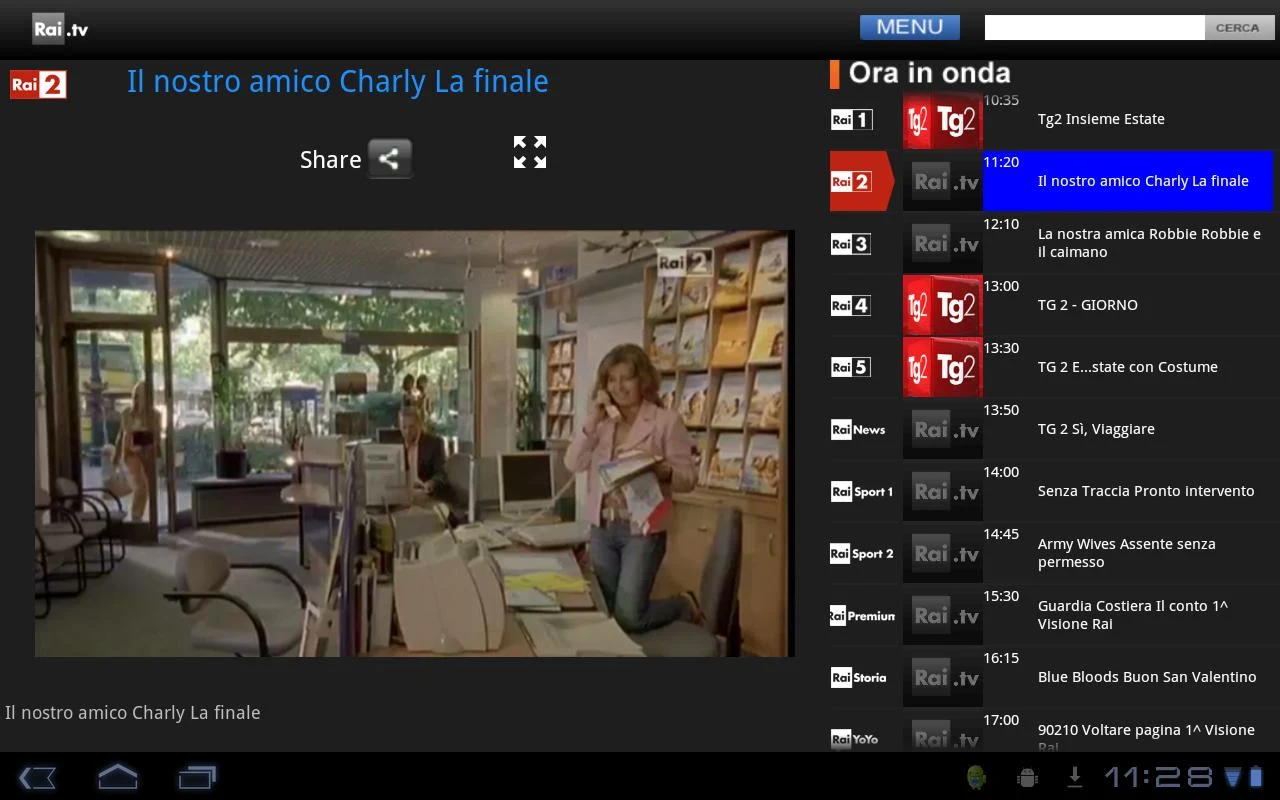Select the Rai 1 channel logo
The height and width of the screenshot is (800, 1280).
852,120
